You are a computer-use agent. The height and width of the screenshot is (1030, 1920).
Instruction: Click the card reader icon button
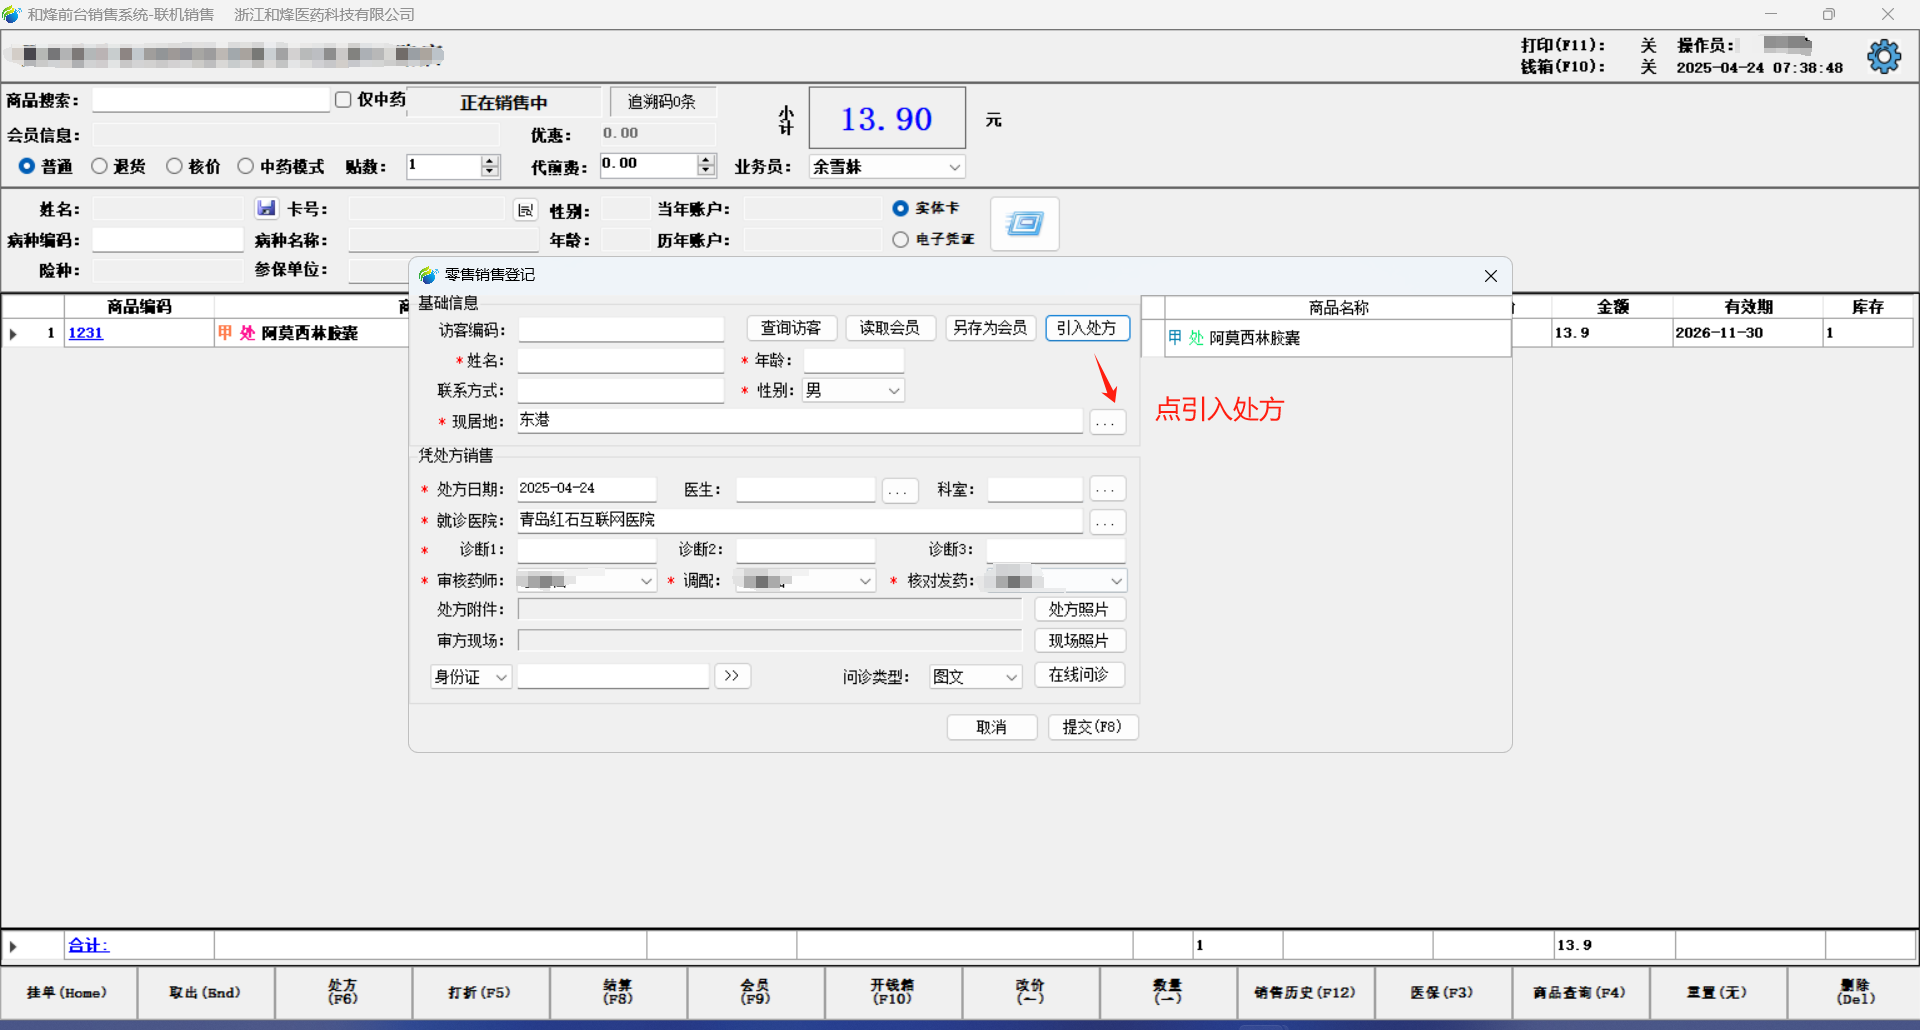click(x=1024, y=223)
